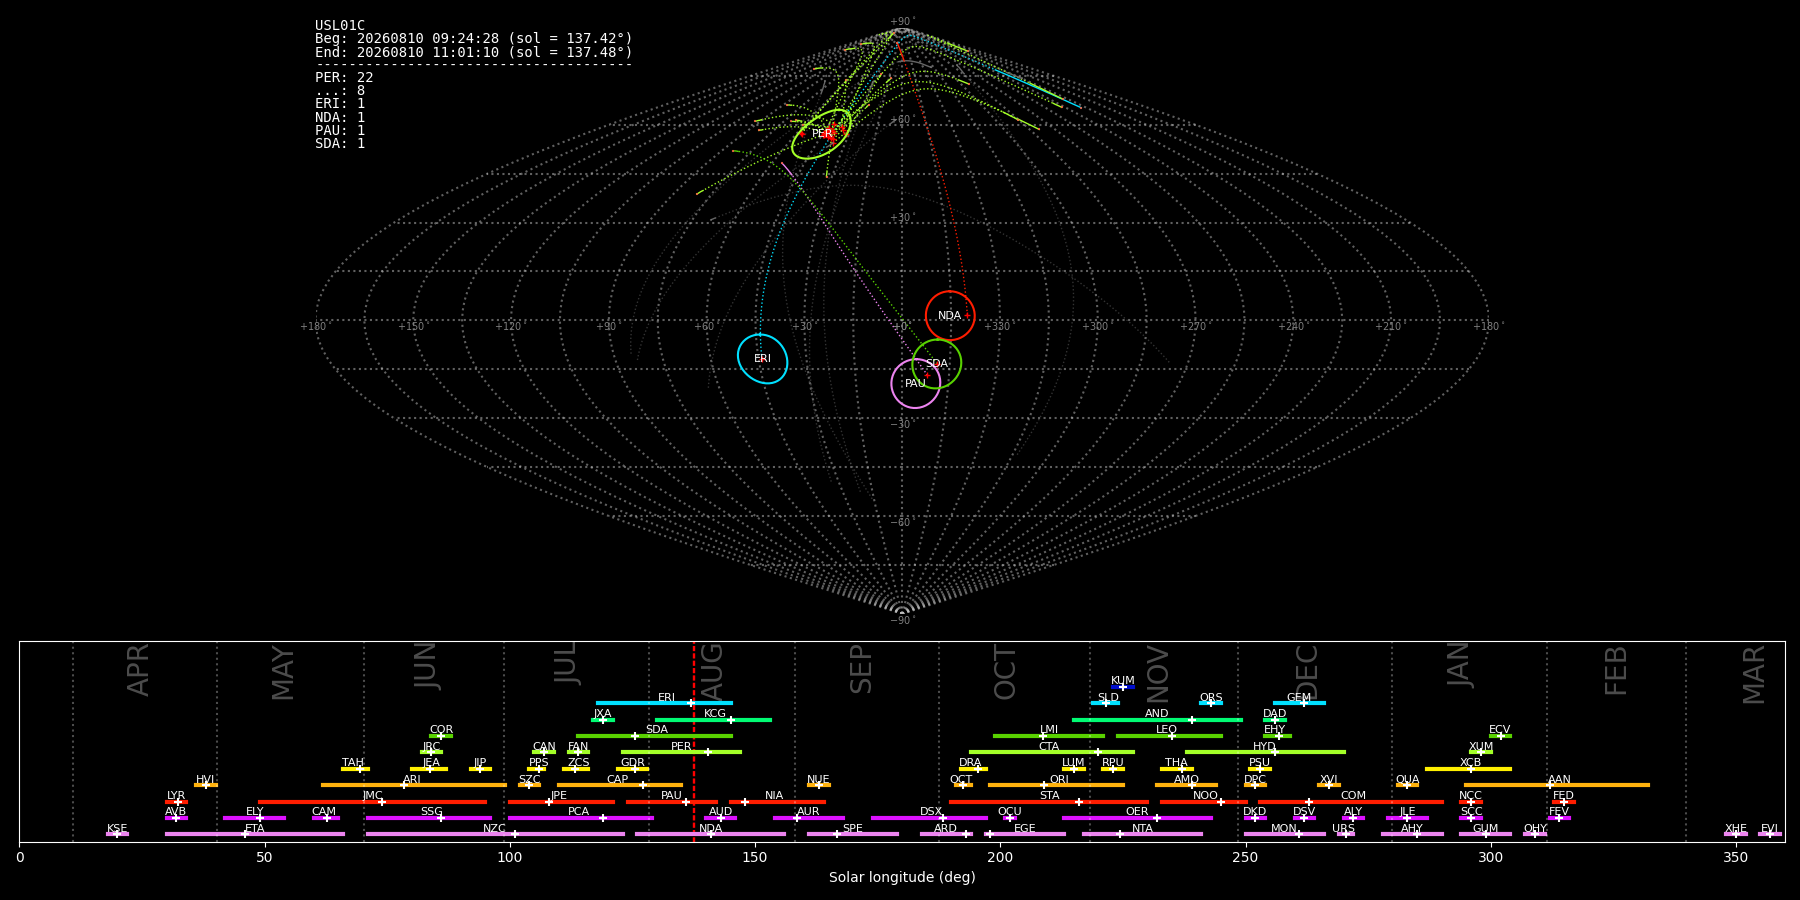The height and width of the screenshot is (900, 1800).
Task: Select the ORI shower bar in timeline
Action: [x=1056, y=785]
